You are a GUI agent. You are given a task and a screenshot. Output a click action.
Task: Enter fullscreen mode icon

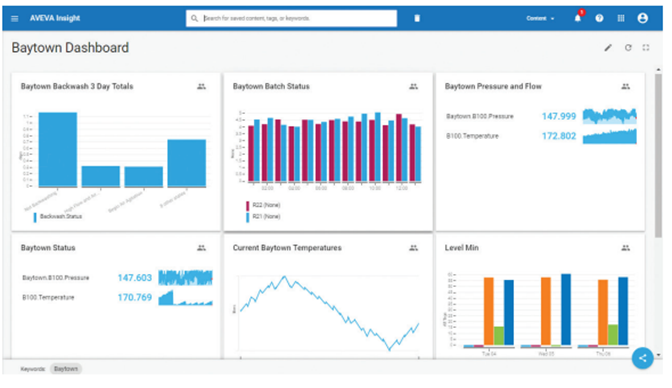pyautogui.click(x=646, y=48)
